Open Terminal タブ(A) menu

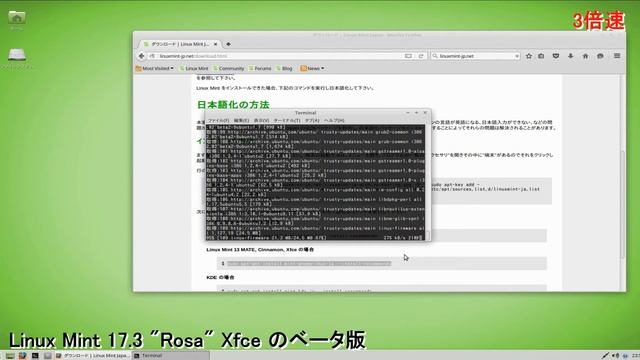[x=312, y=120]
